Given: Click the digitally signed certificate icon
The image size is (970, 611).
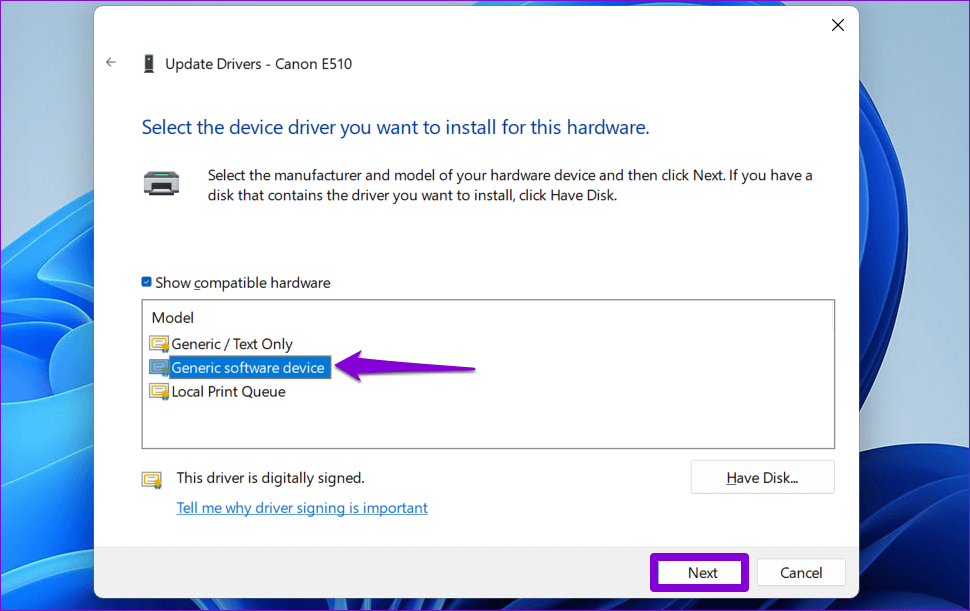Looking at the screenshot, I should point(152,480).
